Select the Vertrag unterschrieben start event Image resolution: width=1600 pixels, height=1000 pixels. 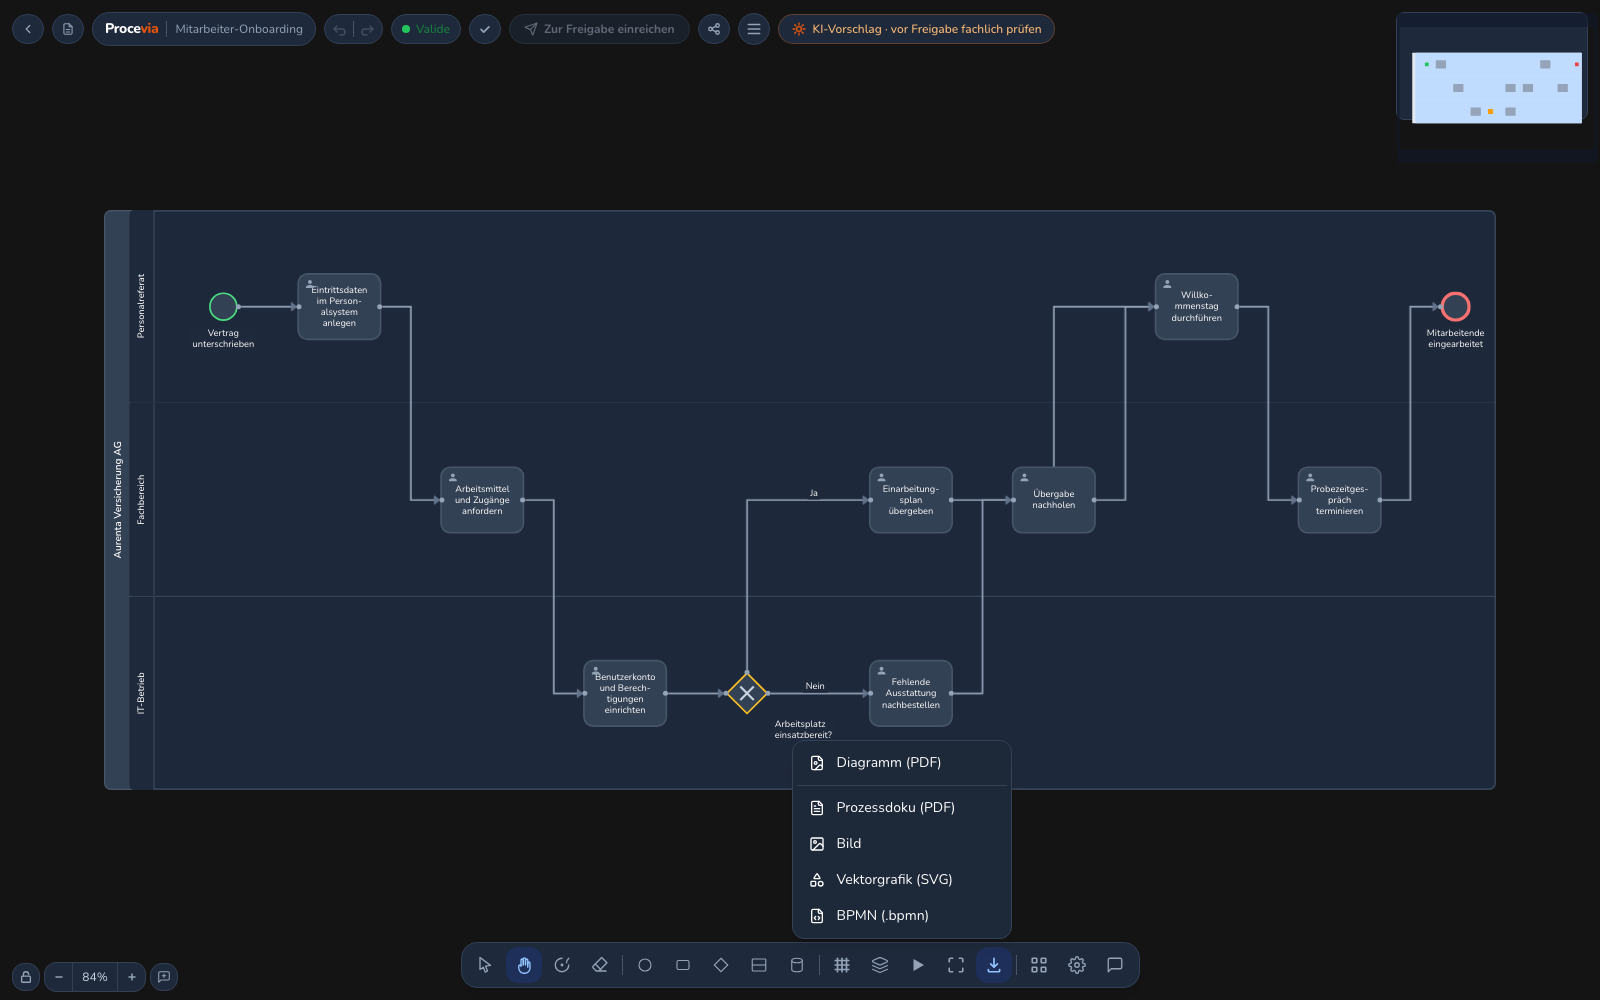223,306
